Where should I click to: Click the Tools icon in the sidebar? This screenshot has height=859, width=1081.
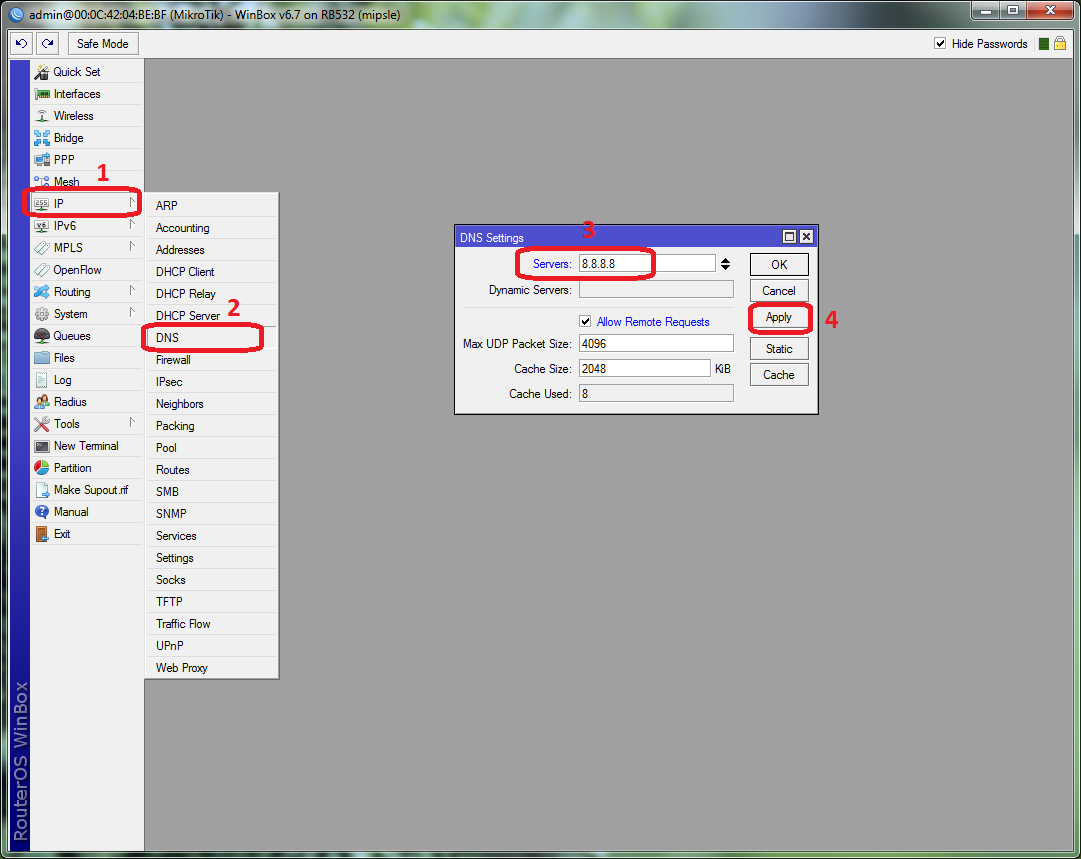(x=42, y=424)
